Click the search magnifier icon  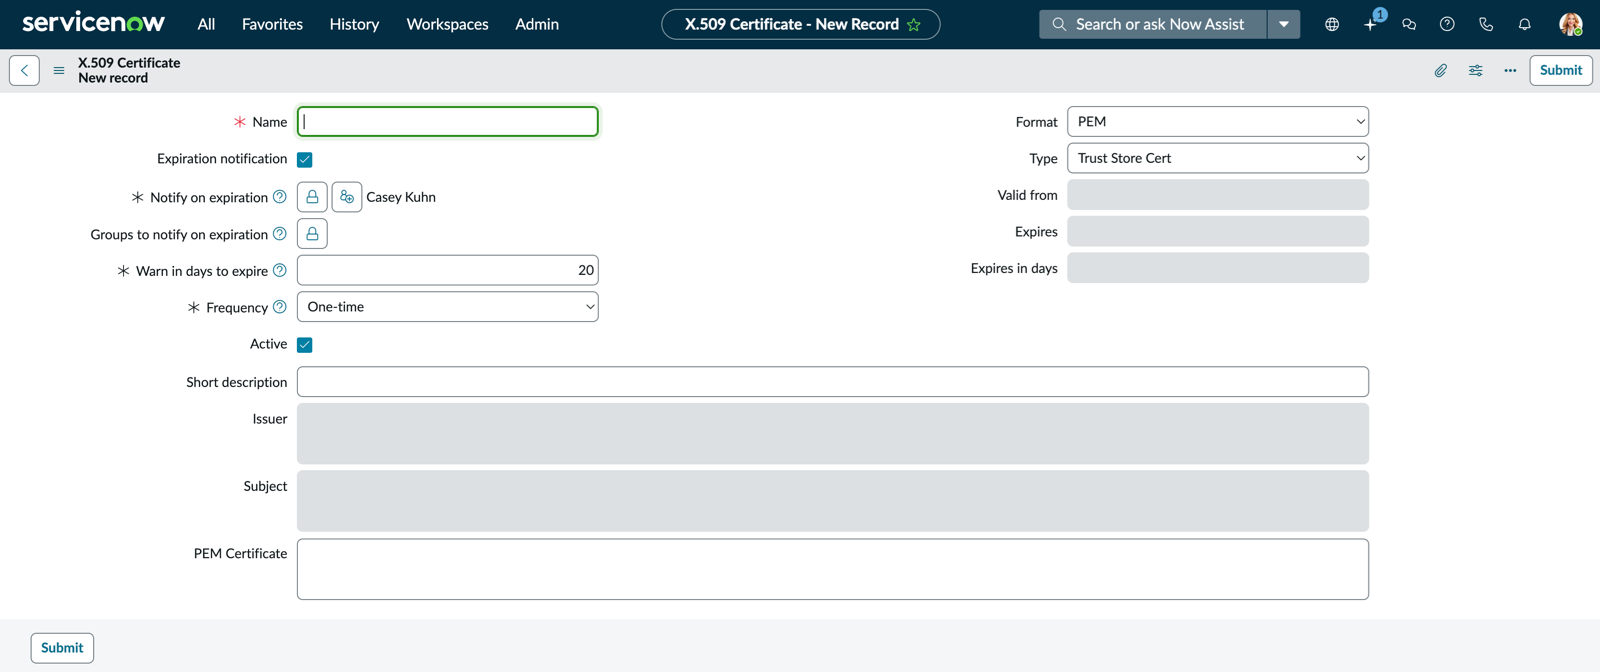click(1059, 24)
